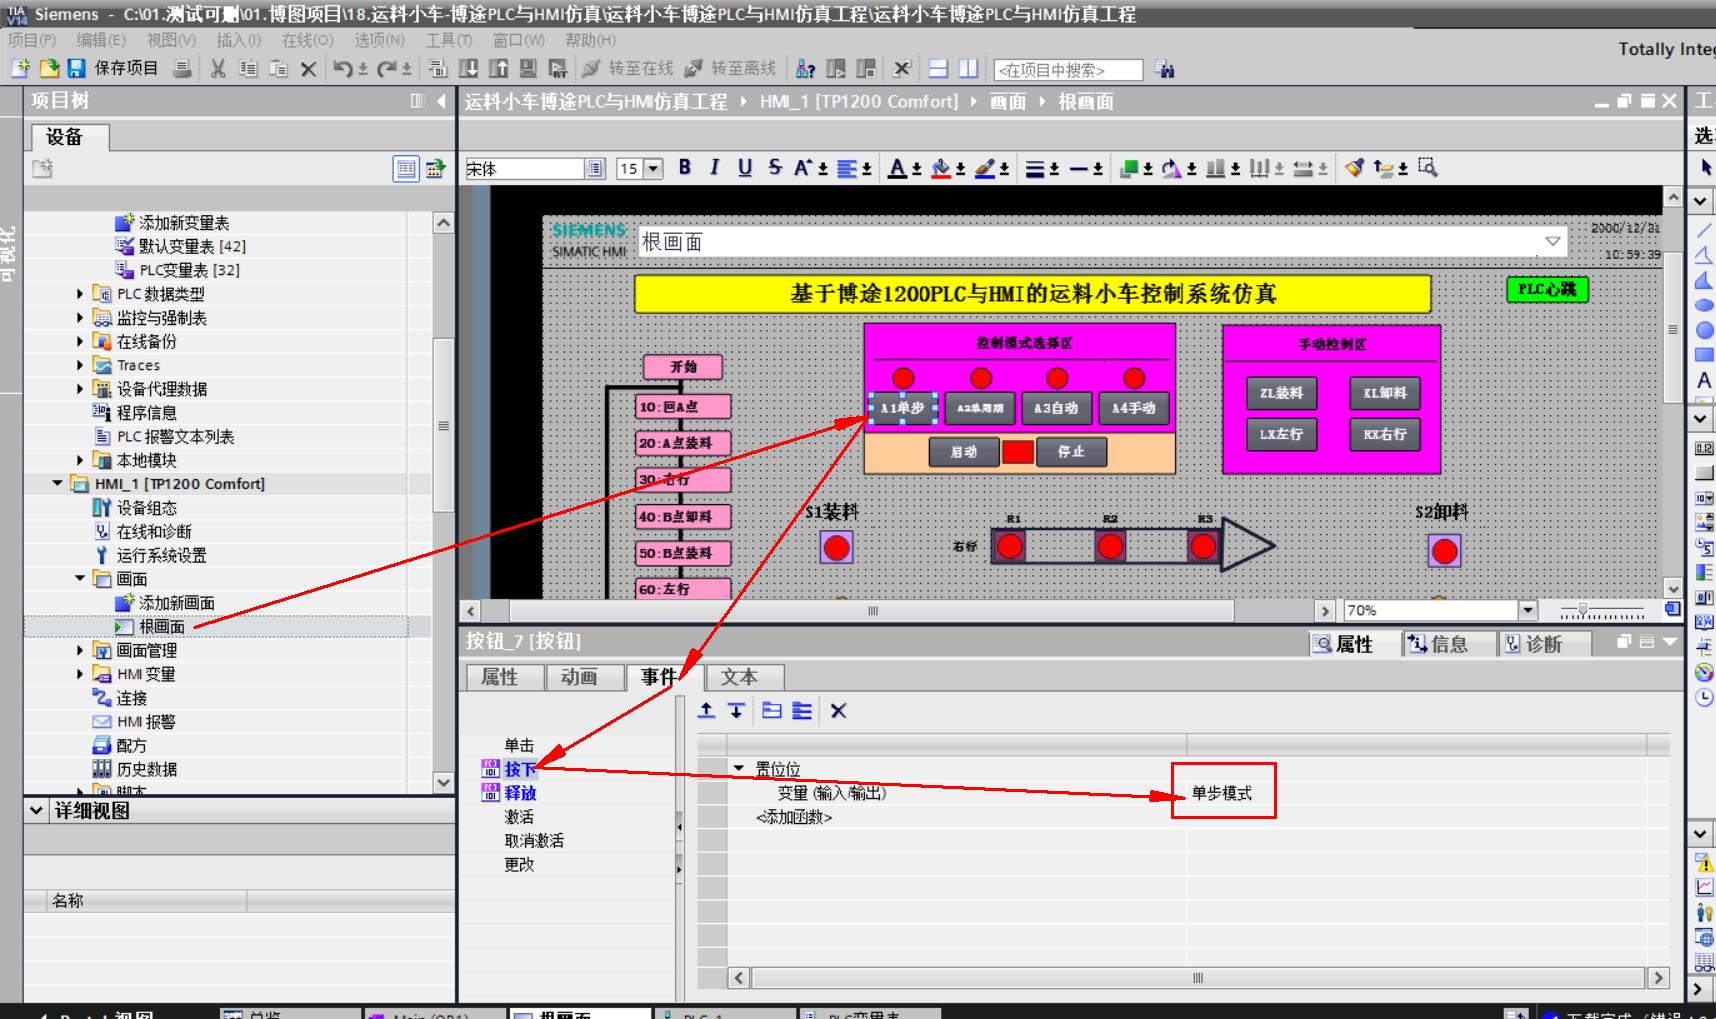Select ellipse shape in toolbox
Image resolution: width=1716 pixels, height=1019 pixels.
(1704, 306)
